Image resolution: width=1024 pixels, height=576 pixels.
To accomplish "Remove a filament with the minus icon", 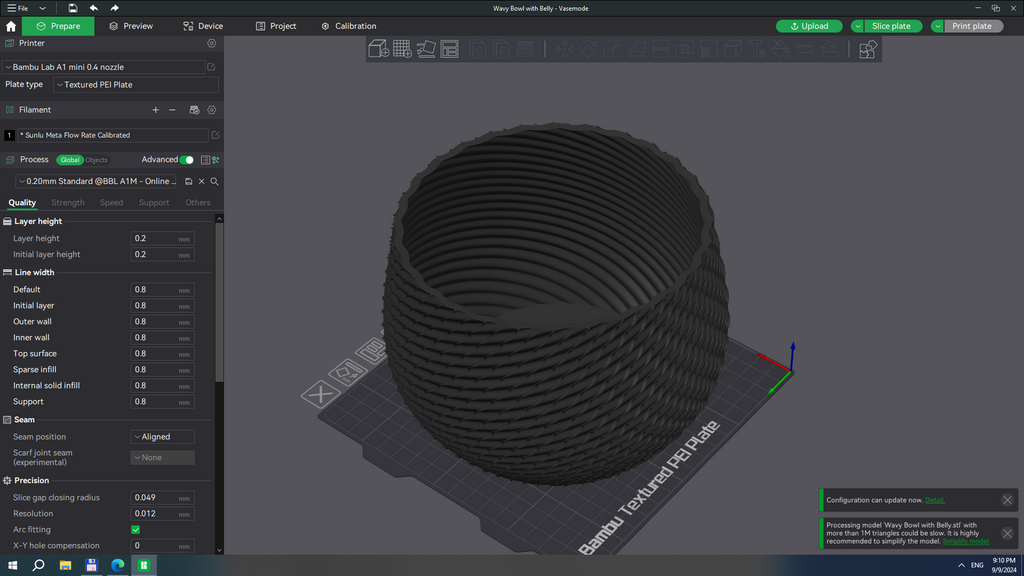I will coord(172,110).
